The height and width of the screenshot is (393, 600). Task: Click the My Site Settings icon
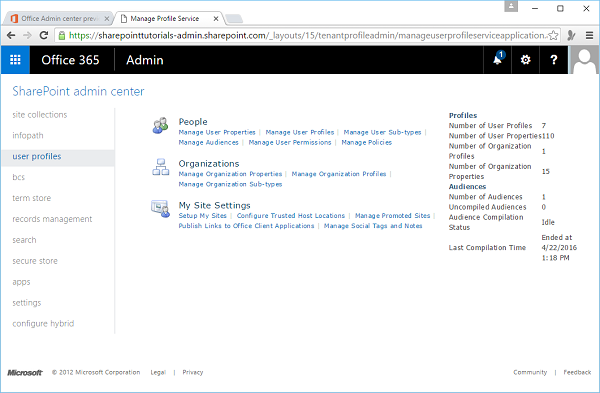coord(161,209)
